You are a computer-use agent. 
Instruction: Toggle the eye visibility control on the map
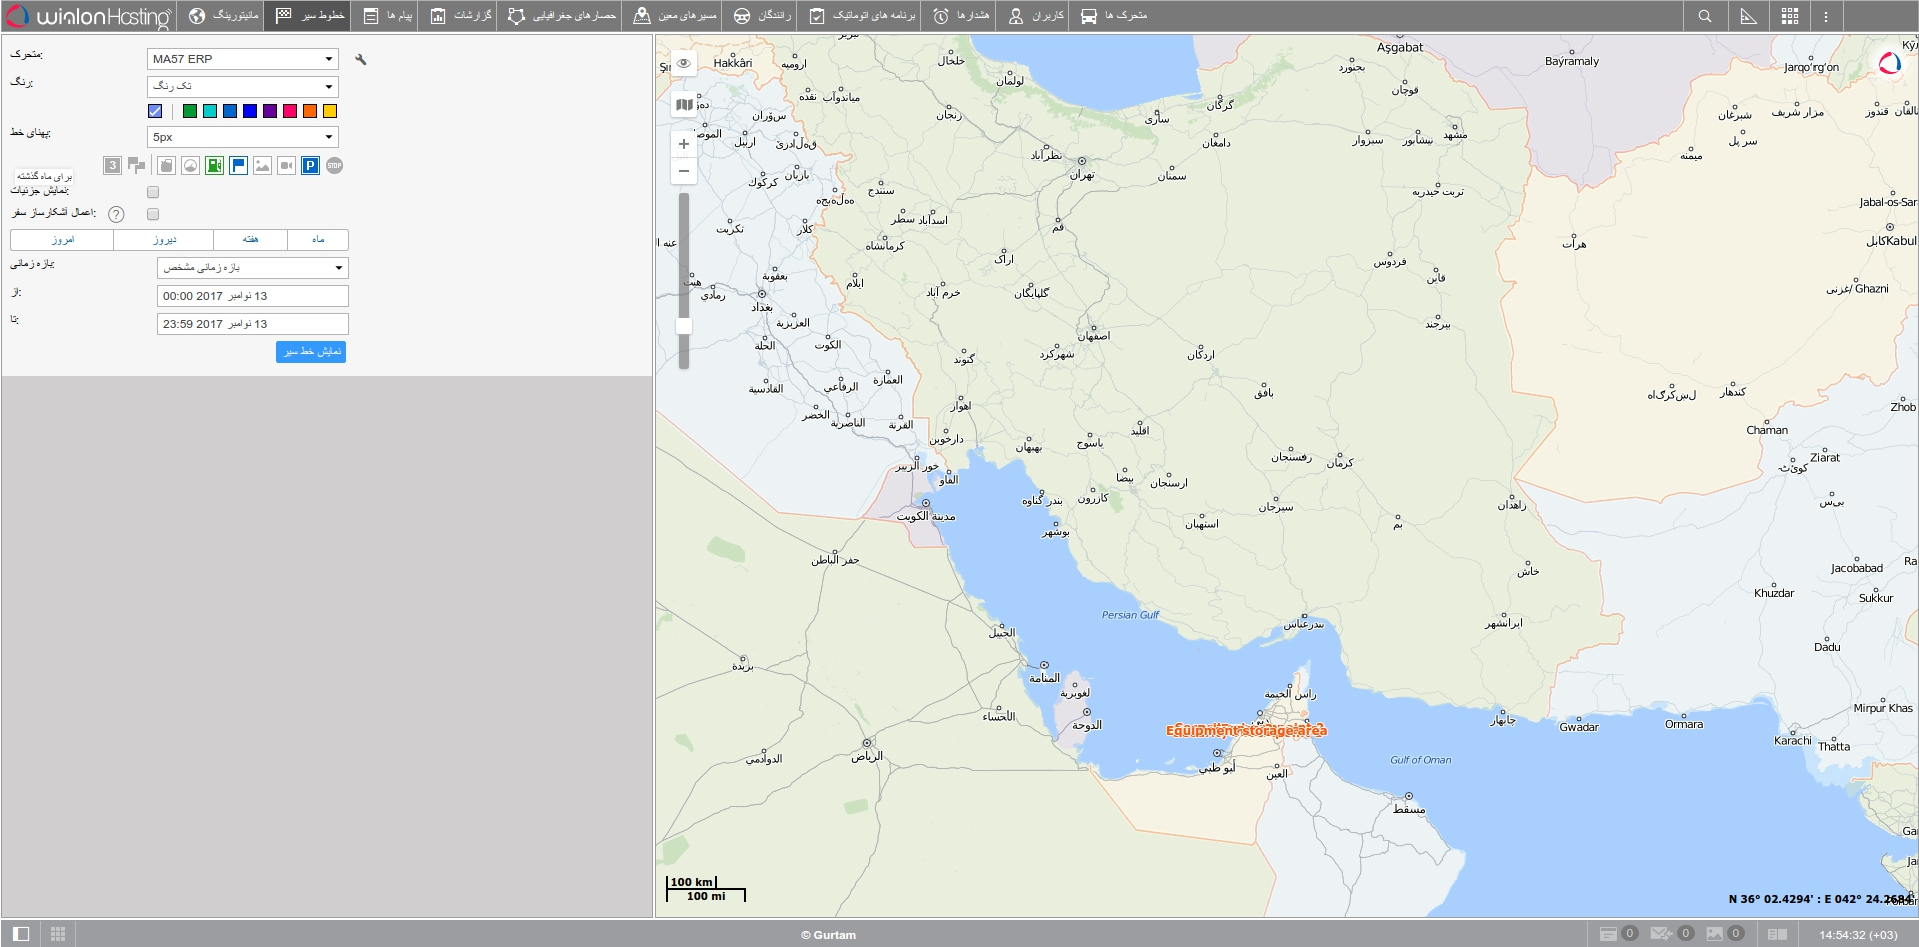[683, 63]
